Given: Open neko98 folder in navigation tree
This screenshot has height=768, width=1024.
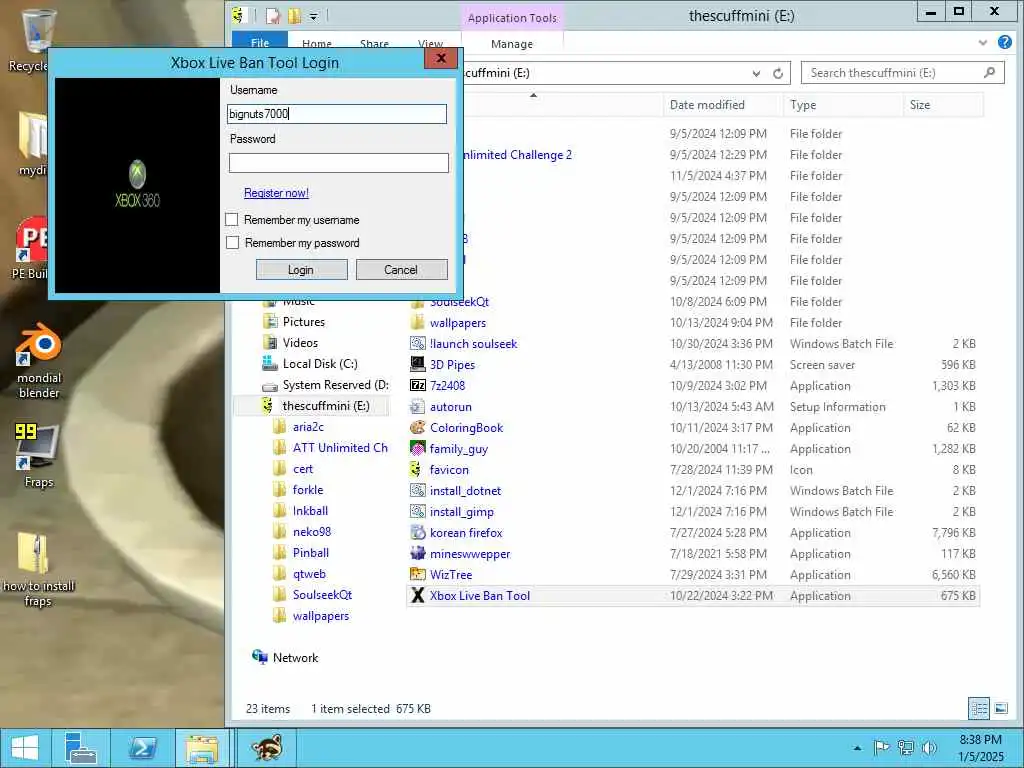Looking at the screenshot, I should pos(312,532).
